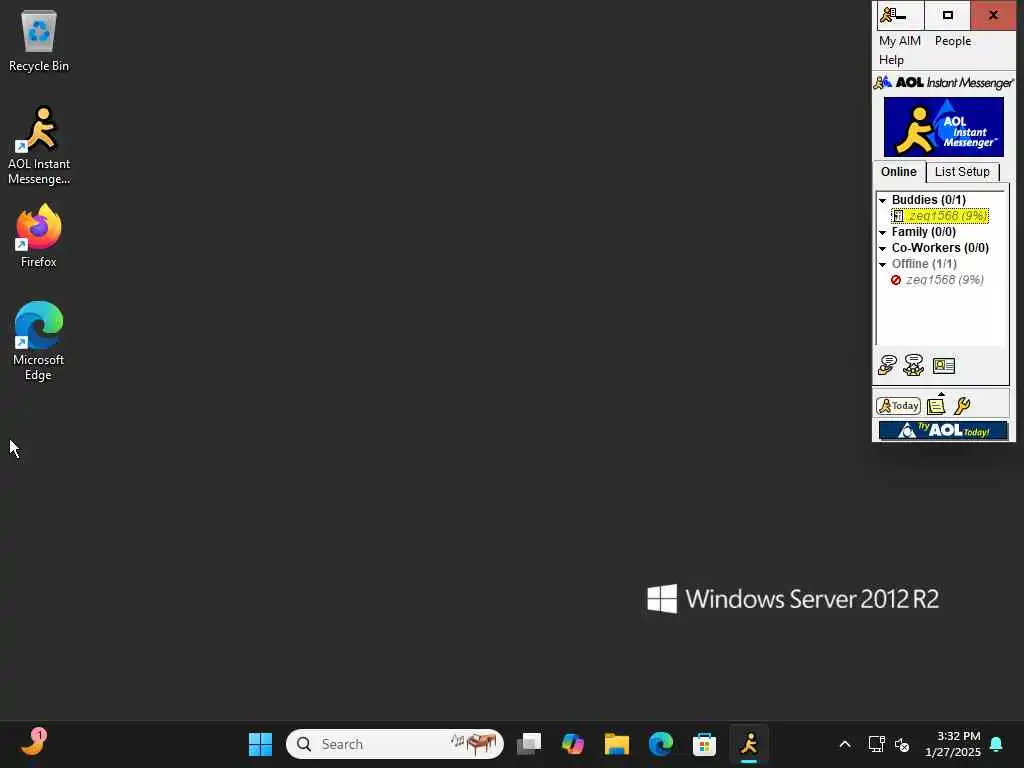Open Task View from the taskbar

529,744
